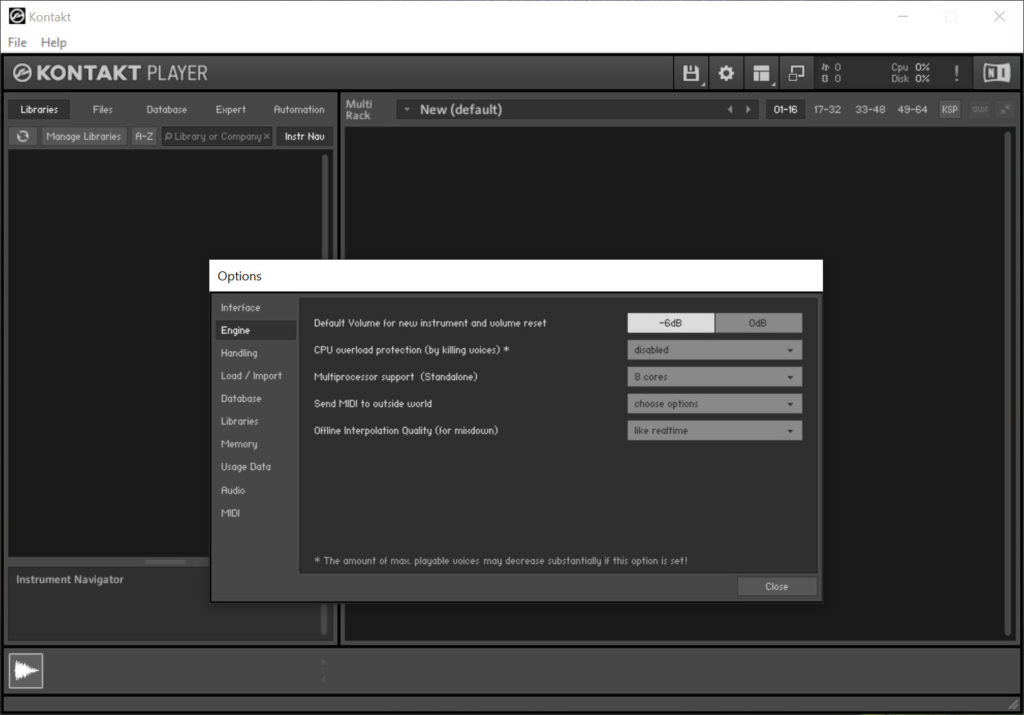Click the refresh libraries icon
This screenshot has height=715, width=1024.
[x=23, y=136]
